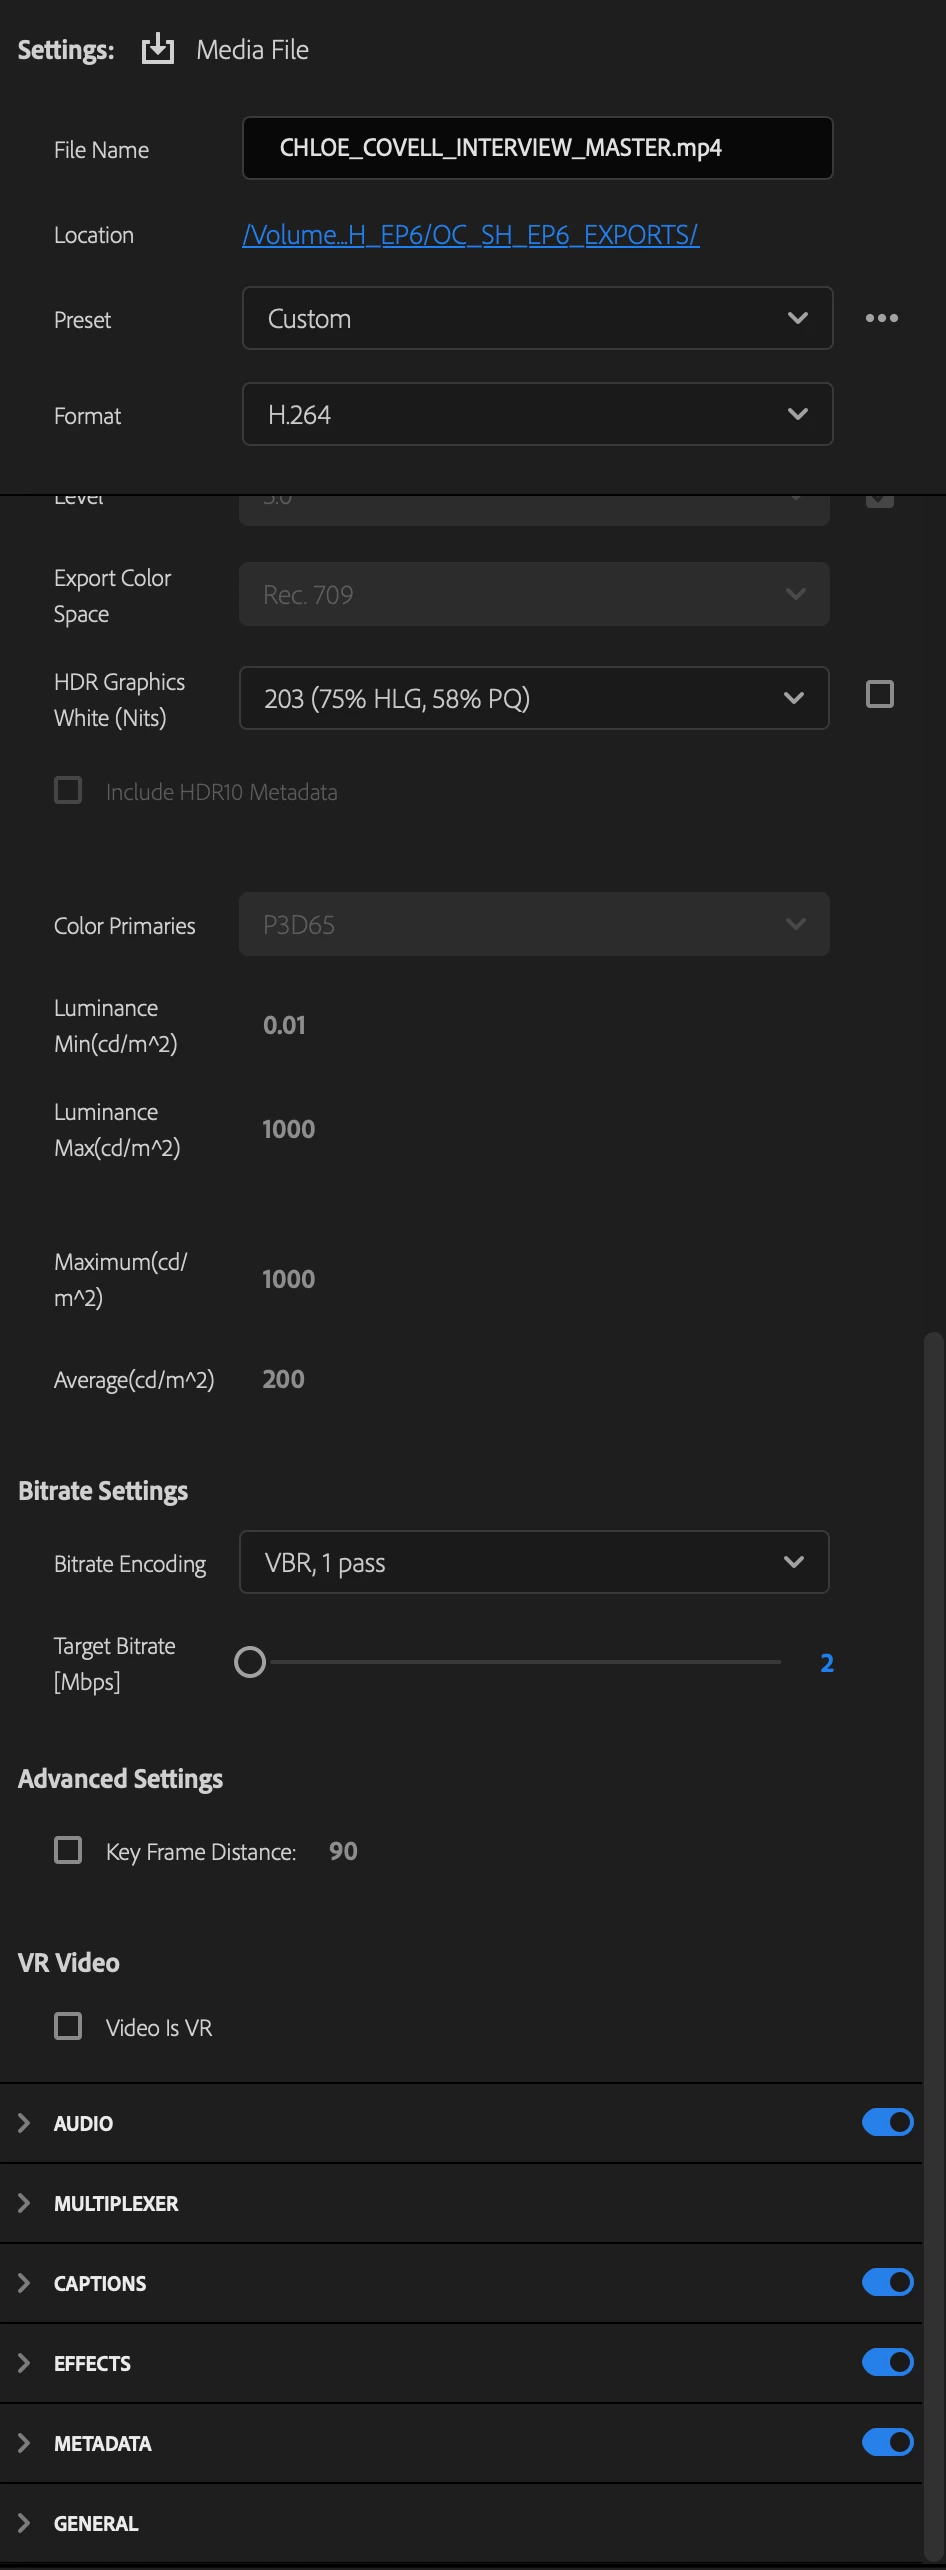The height and width of the screenshot is (2570, 946).
Task: Turn off the METADATA toggle
Action: pyautogui.click(x=887, y=2442)
